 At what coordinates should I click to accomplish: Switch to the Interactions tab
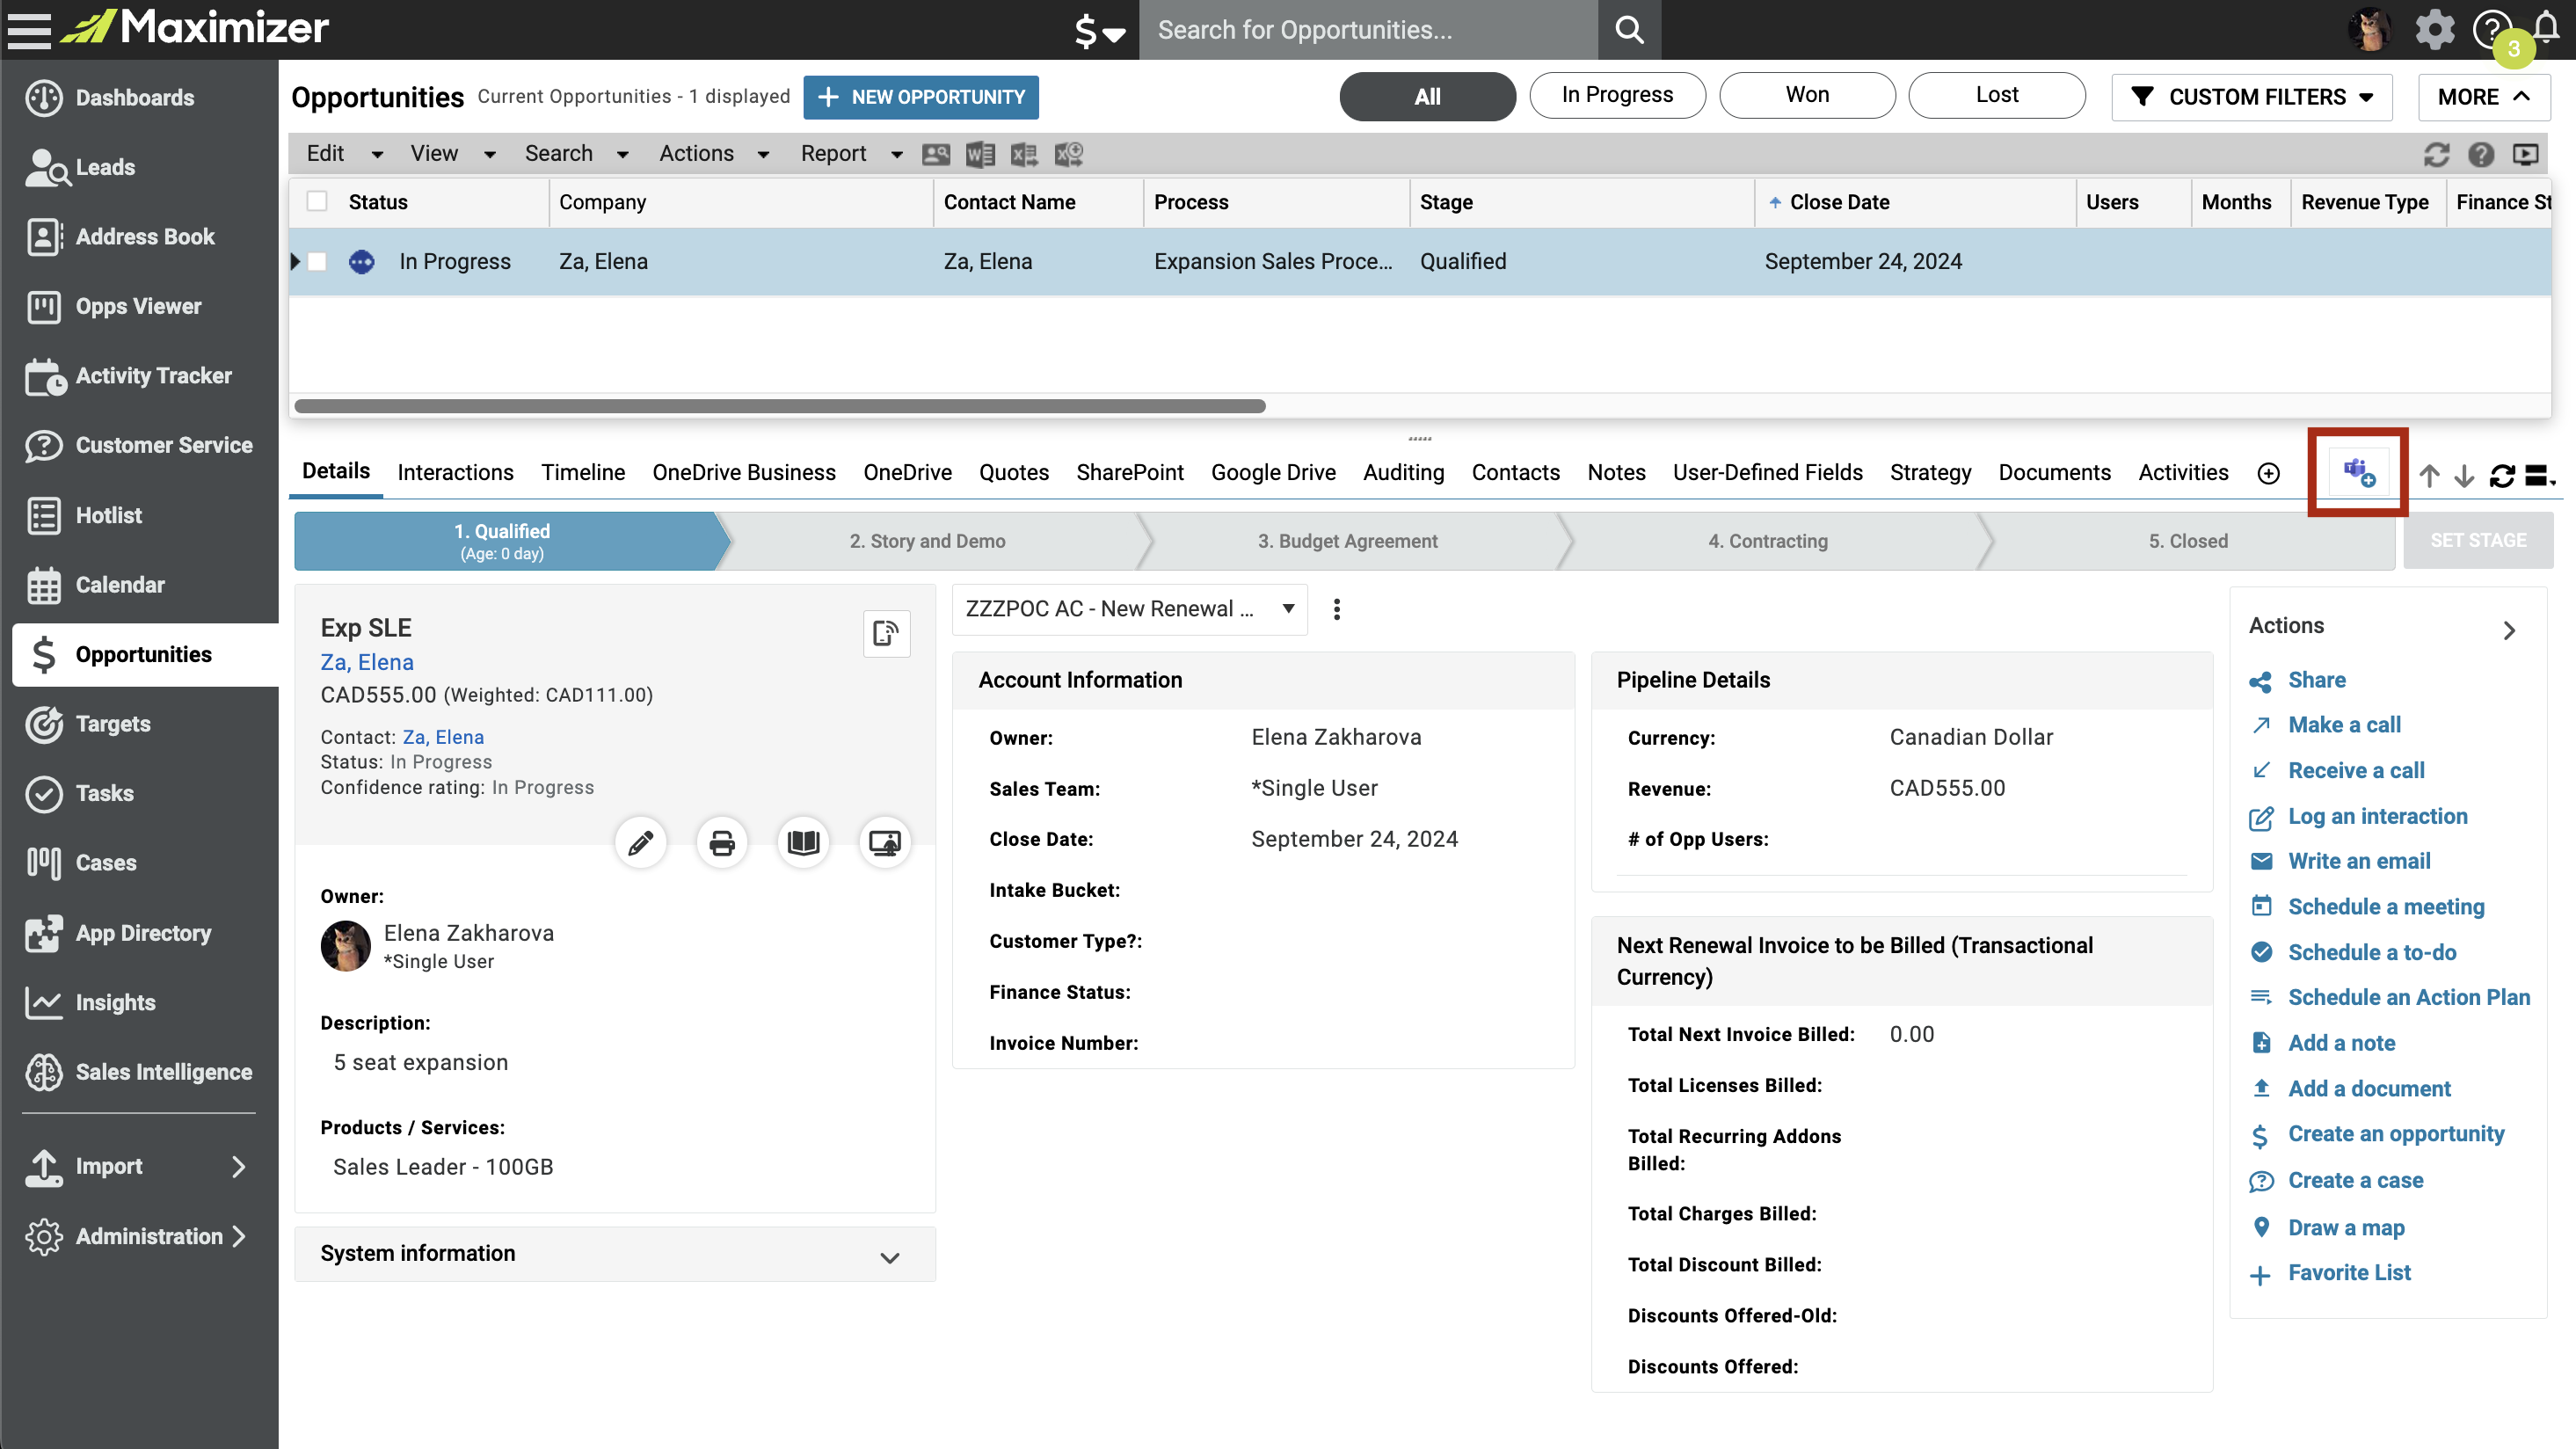455,472
